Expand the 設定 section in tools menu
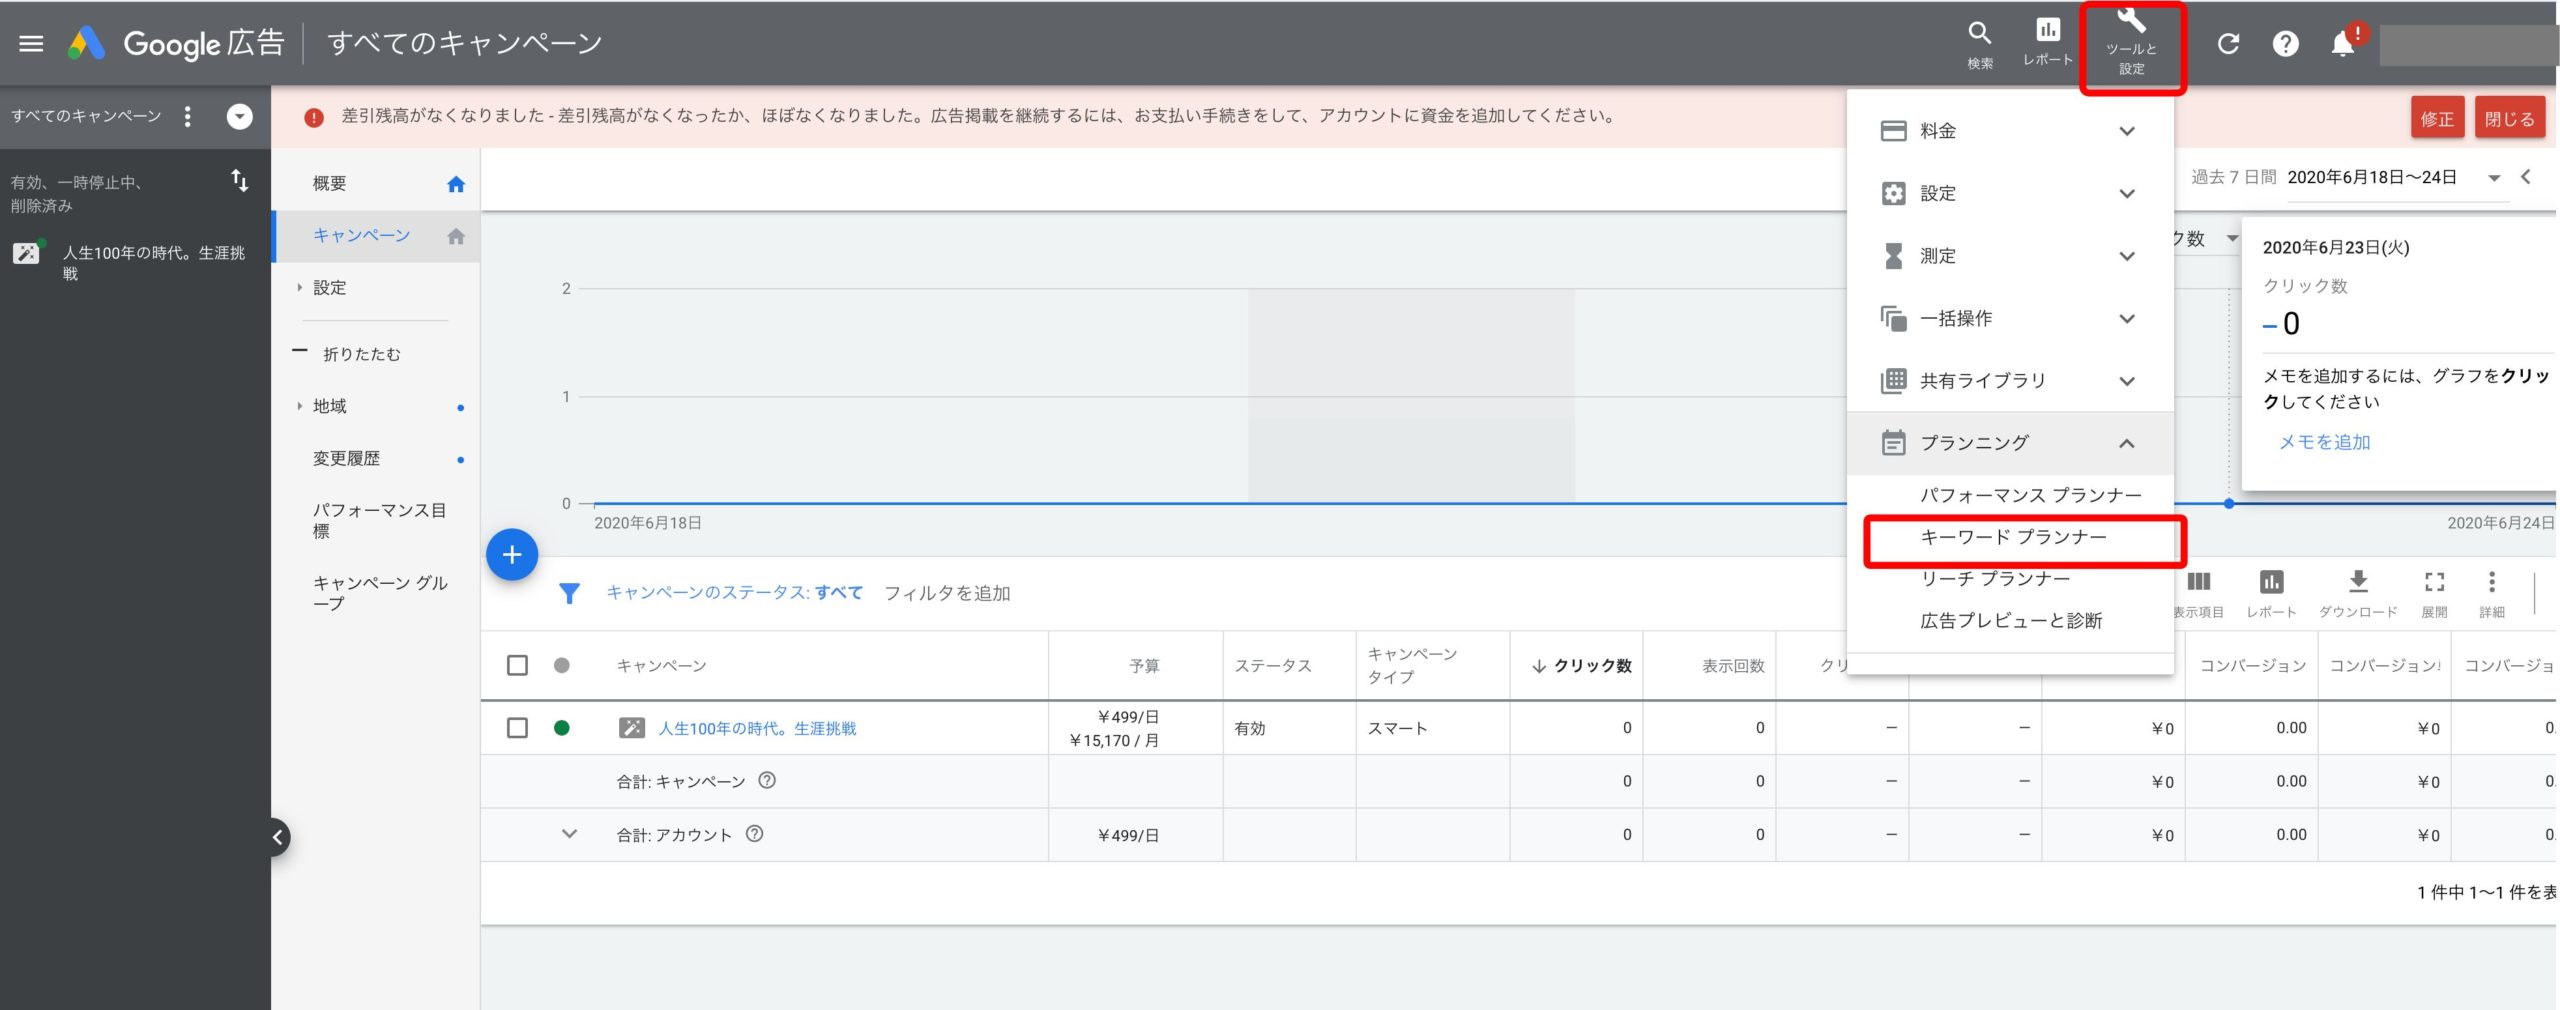The width and height of the screenshot is (2560, 1010). point(2010,193)
